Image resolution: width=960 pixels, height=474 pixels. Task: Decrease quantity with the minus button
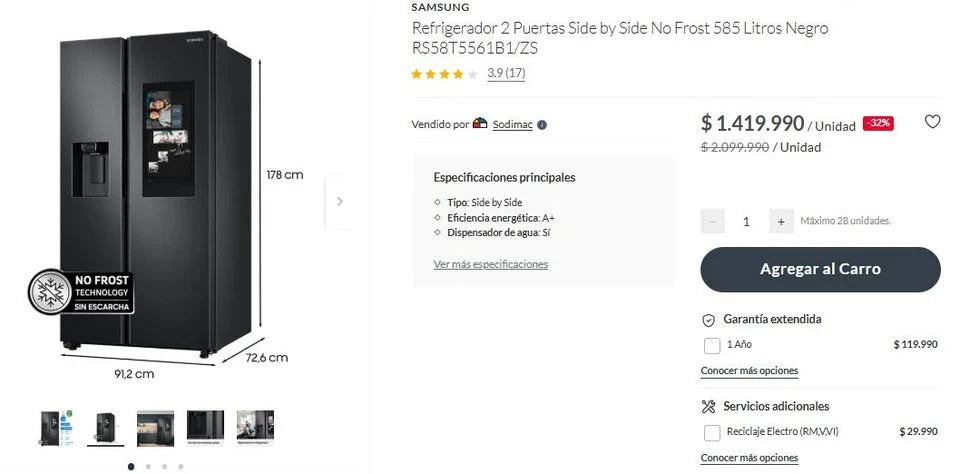(x=713, y=221)
